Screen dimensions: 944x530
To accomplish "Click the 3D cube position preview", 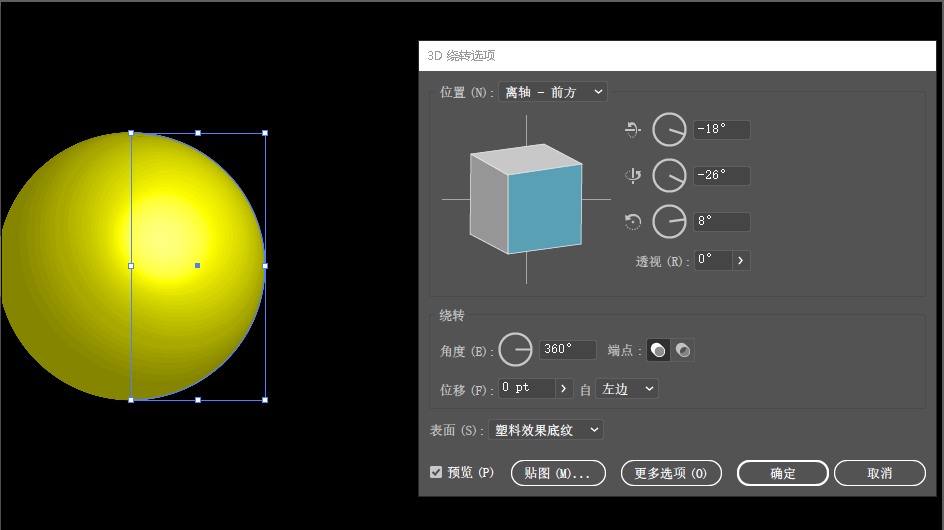I will tap(526, 199).
